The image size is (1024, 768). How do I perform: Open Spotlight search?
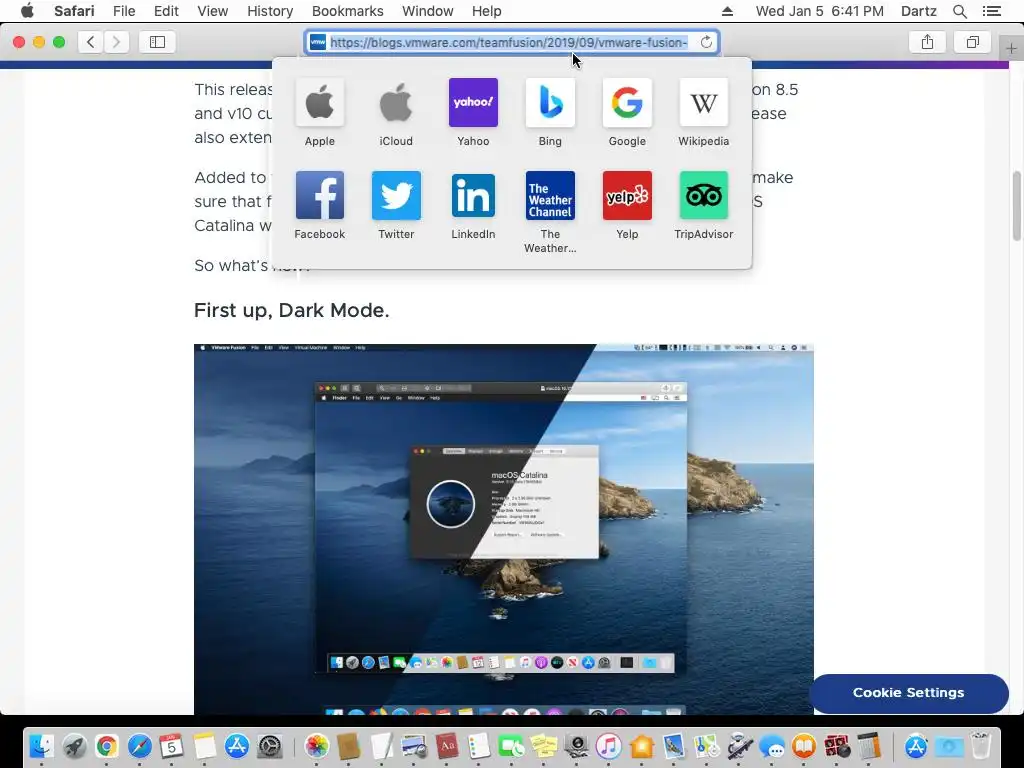click(x=959, y=11)
